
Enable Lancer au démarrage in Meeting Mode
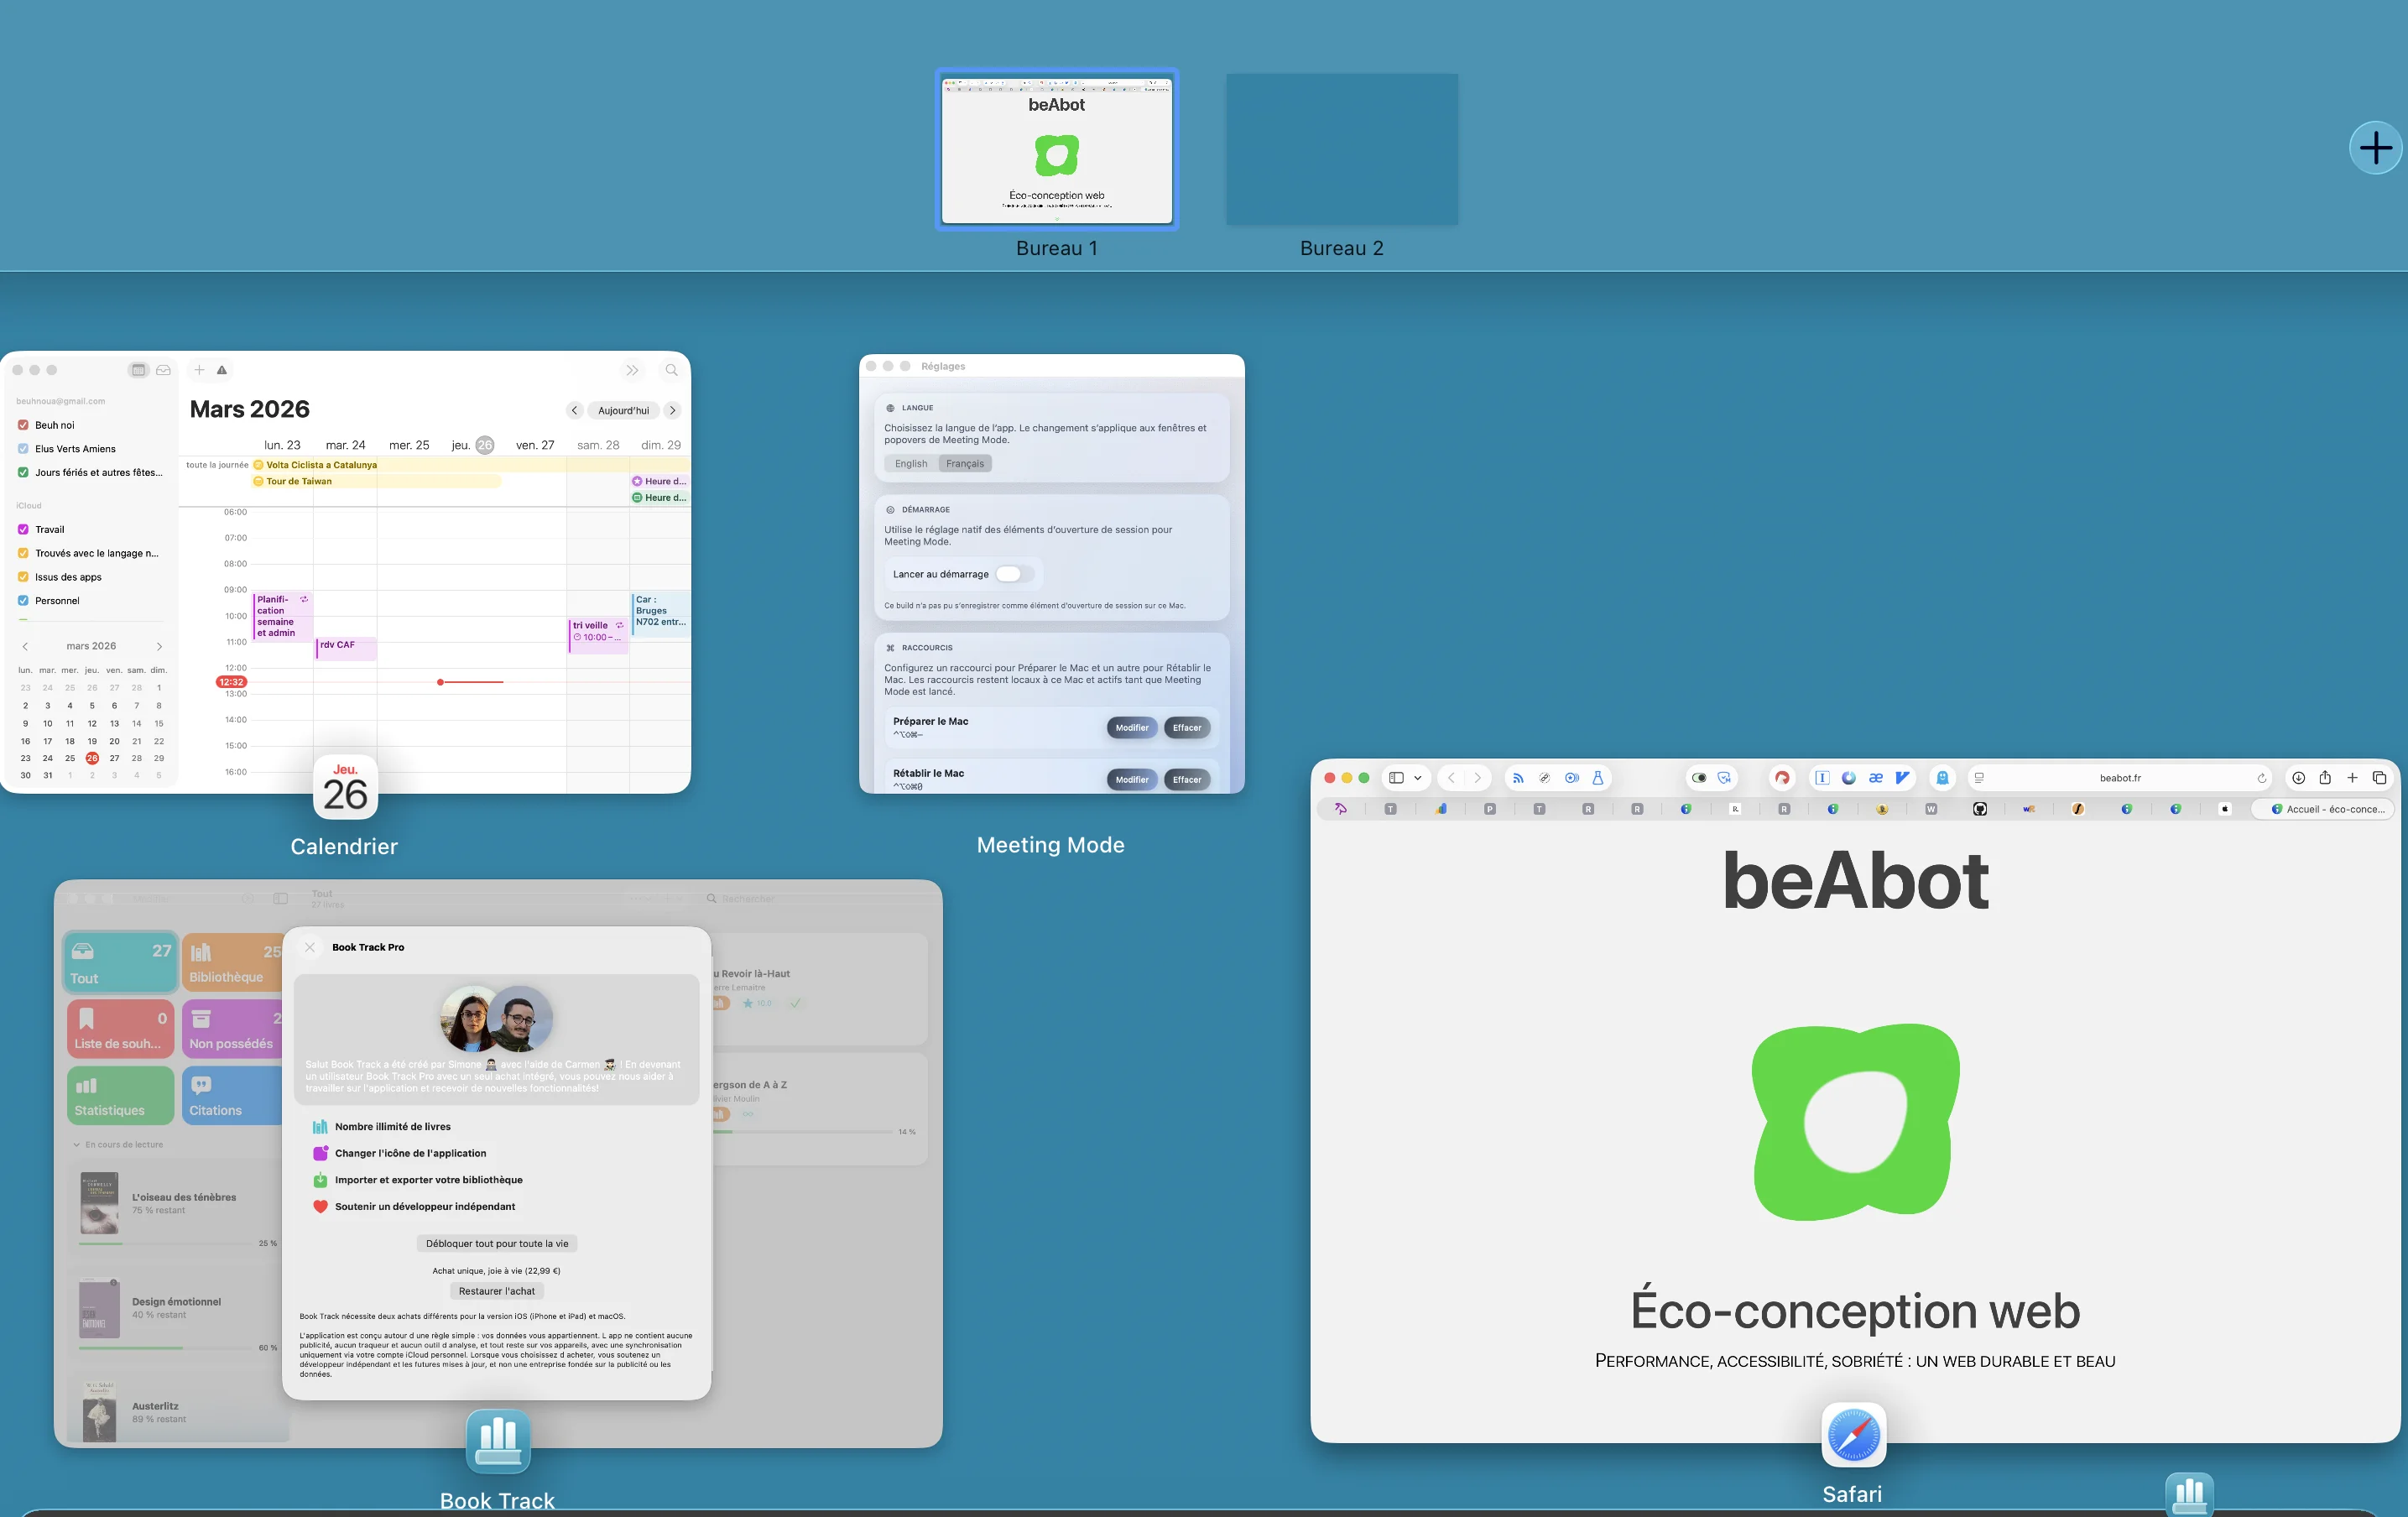(1015, 574)
